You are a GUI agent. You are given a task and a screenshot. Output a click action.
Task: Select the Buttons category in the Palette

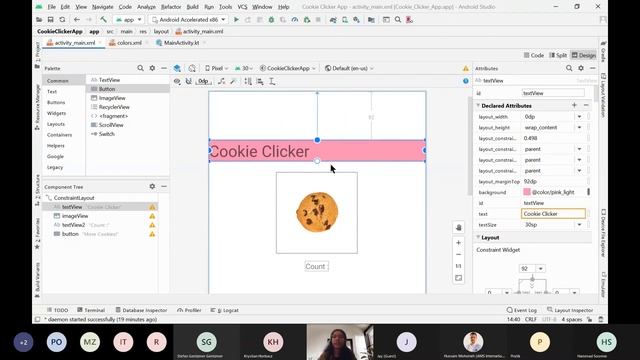pyautogui.click(x=56, y=102)
